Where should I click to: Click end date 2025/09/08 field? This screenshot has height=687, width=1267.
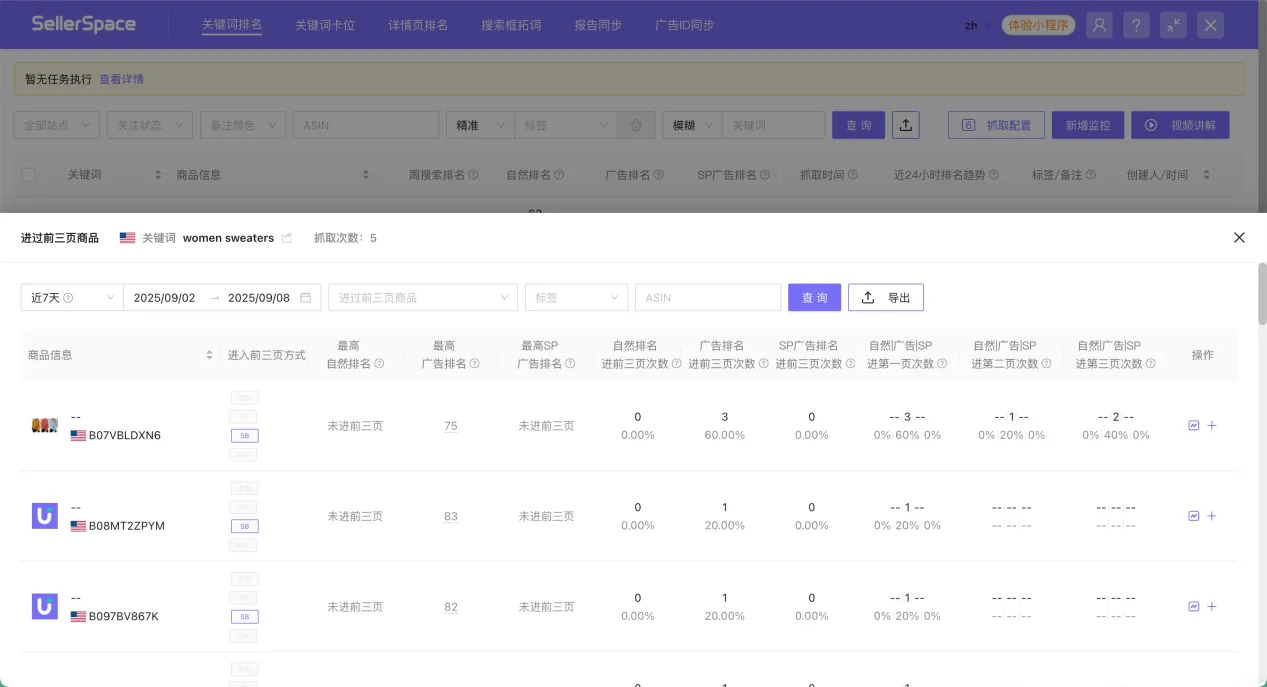pos(259,298)
